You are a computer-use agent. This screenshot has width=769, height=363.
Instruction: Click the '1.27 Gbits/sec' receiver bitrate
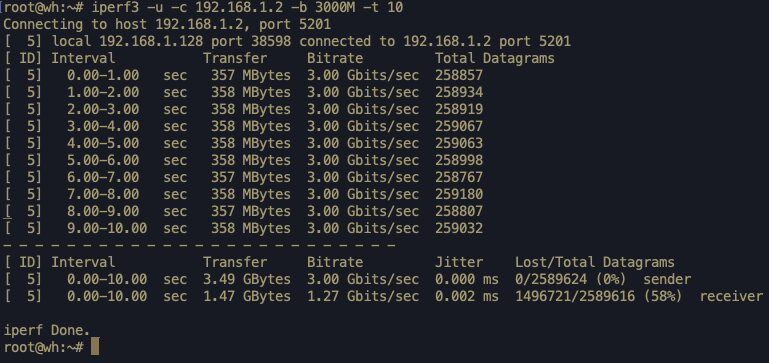pos(363,296)
